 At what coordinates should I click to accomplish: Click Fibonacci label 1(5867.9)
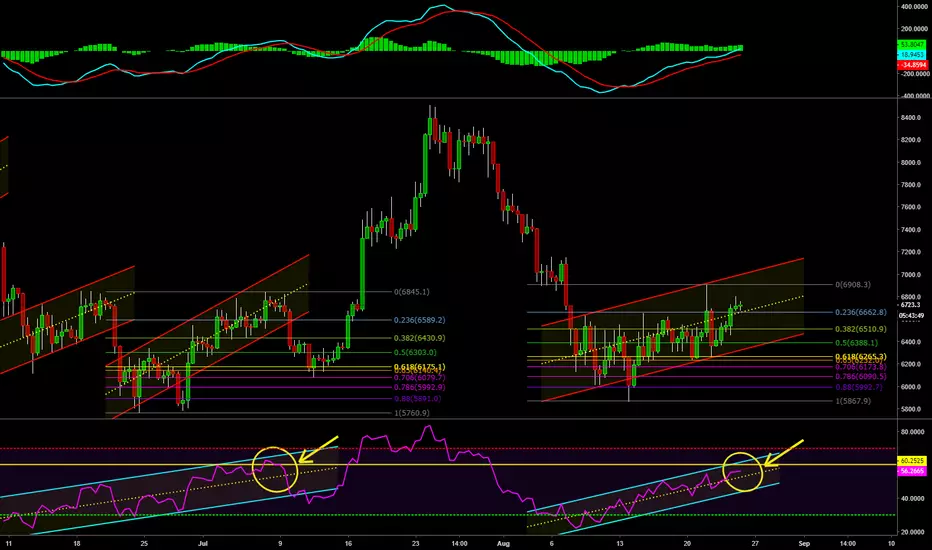[853, 401]
